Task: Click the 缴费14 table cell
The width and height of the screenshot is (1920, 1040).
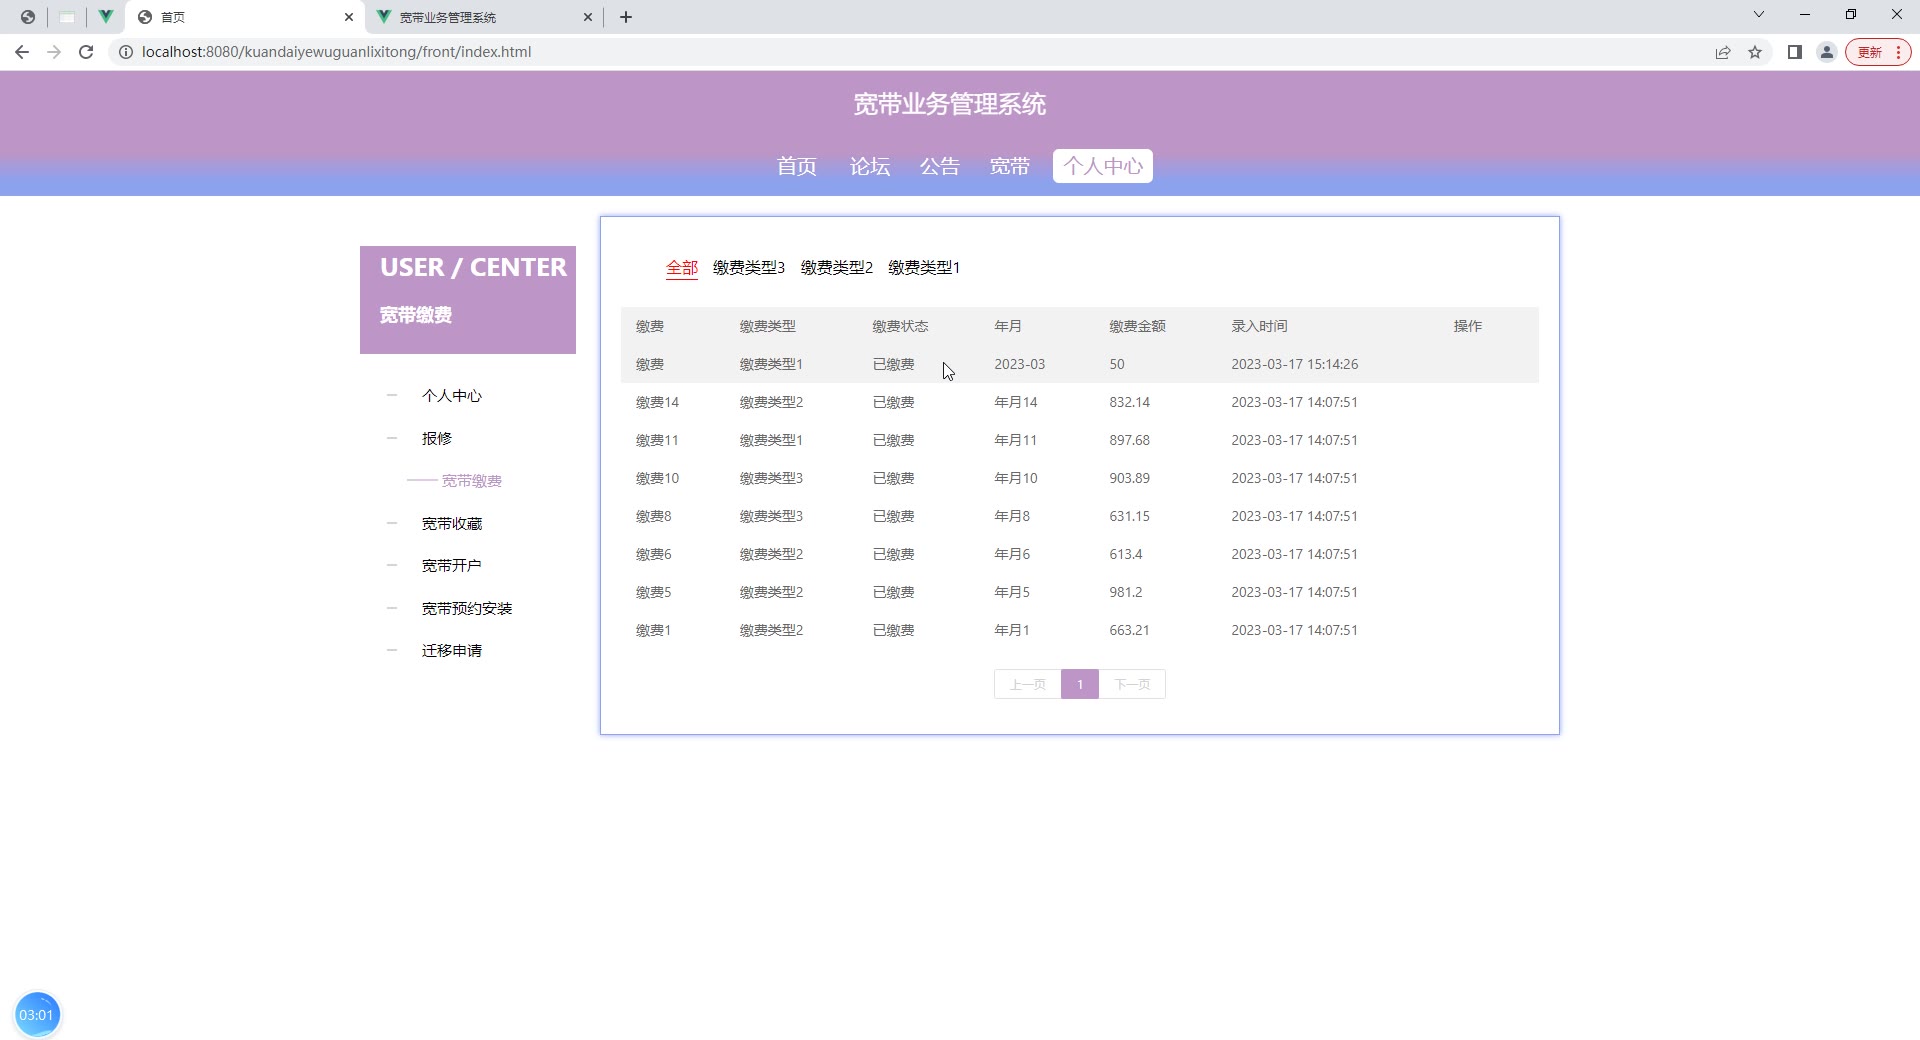Action: pos(657,402)
